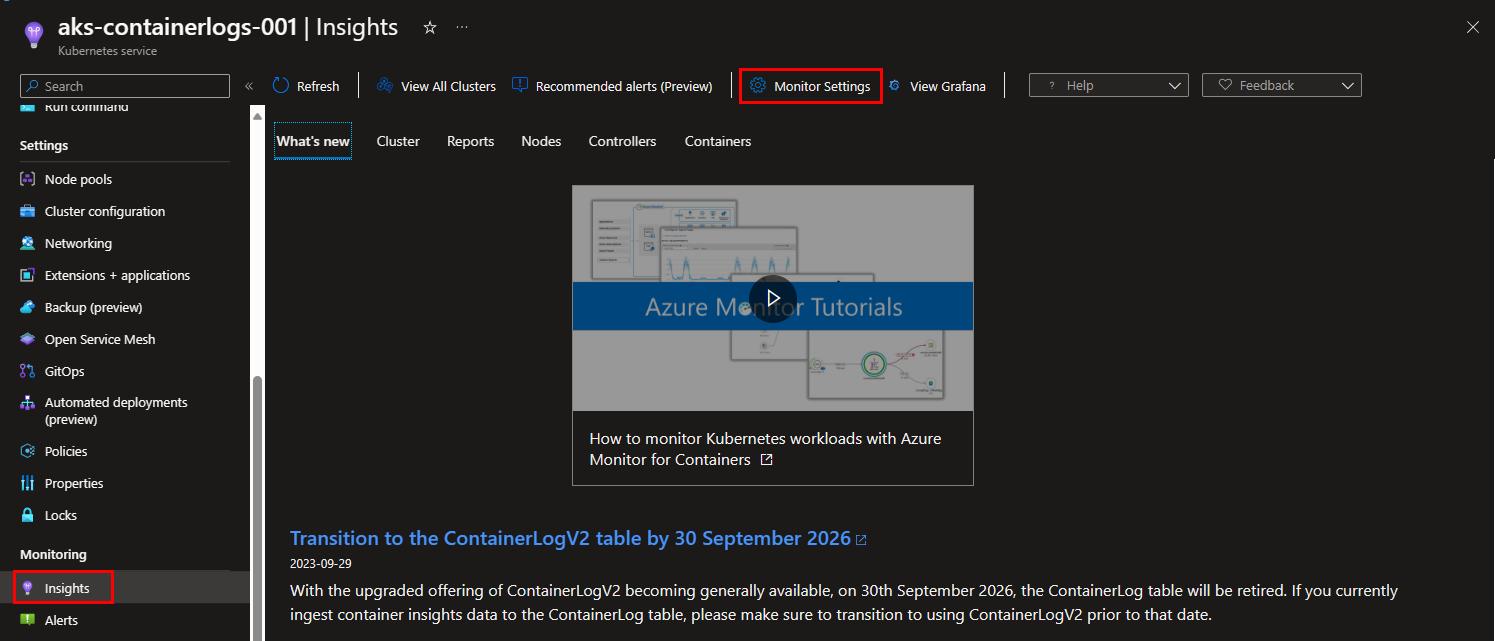1495x641 pixels.
Task: Open Azure Monitor for Containers tutorial link
Action: coord(765,449)
